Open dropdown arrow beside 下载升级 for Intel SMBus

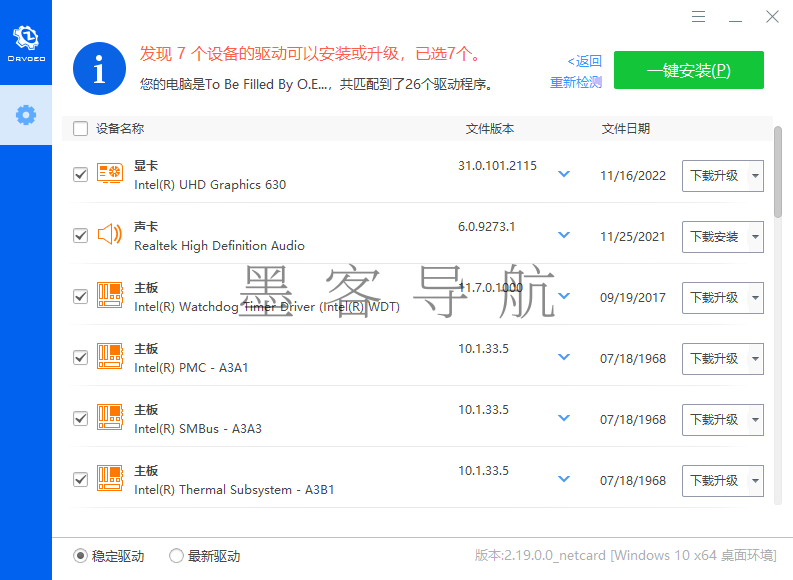tap(755, 420)
